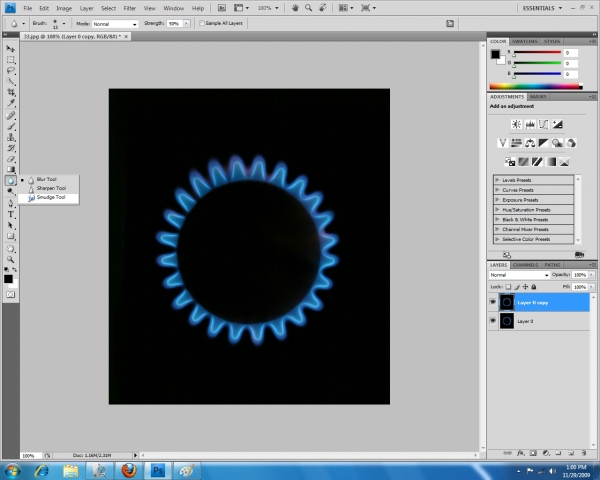The image size is (600, 480).
Task: Click the foreground color swatch in toolbox
Action: pyautogui.click(x=8, y=279)
